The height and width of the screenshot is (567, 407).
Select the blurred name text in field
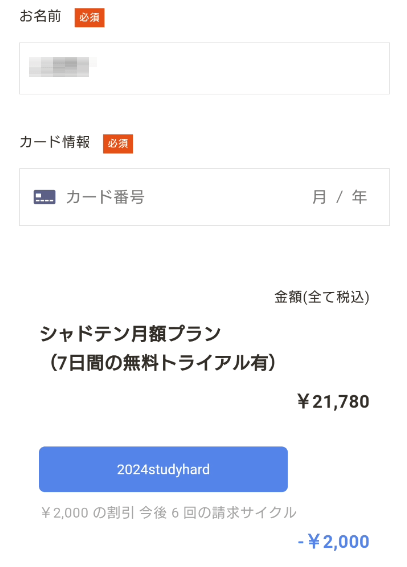tap(62, 67)
